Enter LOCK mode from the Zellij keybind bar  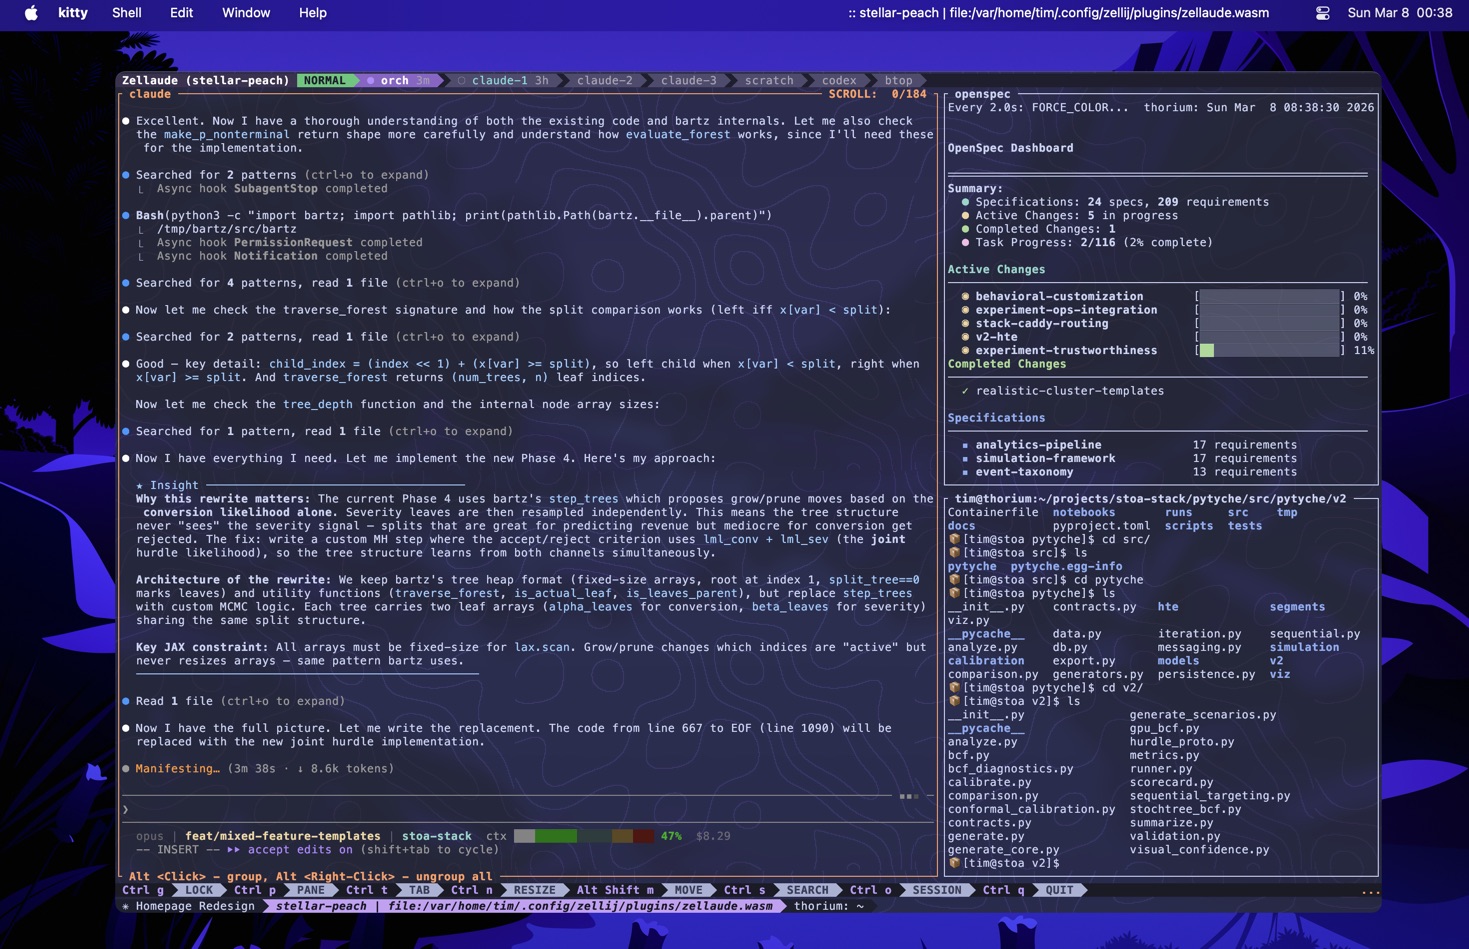(201, 889)
